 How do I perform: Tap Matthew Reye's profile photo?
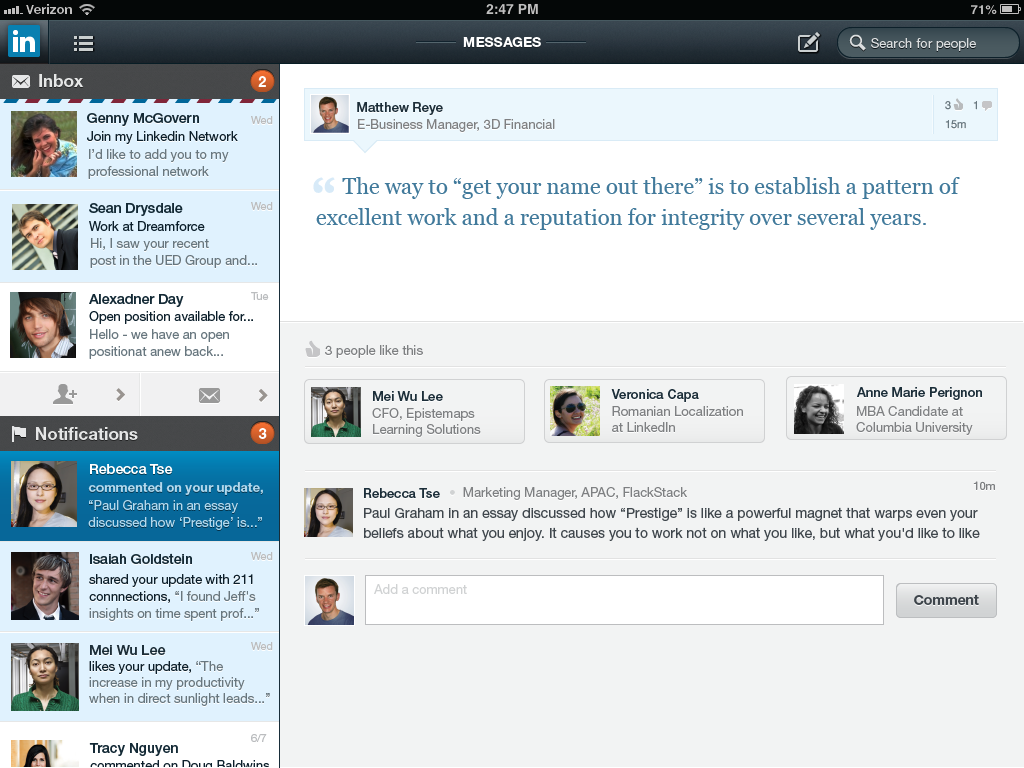pyautogui.click(x=330, y=114)
